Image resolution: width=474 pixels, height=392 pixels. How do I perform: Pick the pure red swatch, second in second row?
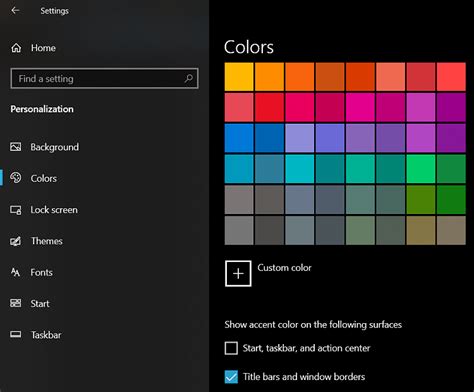[x=269, y=107]
